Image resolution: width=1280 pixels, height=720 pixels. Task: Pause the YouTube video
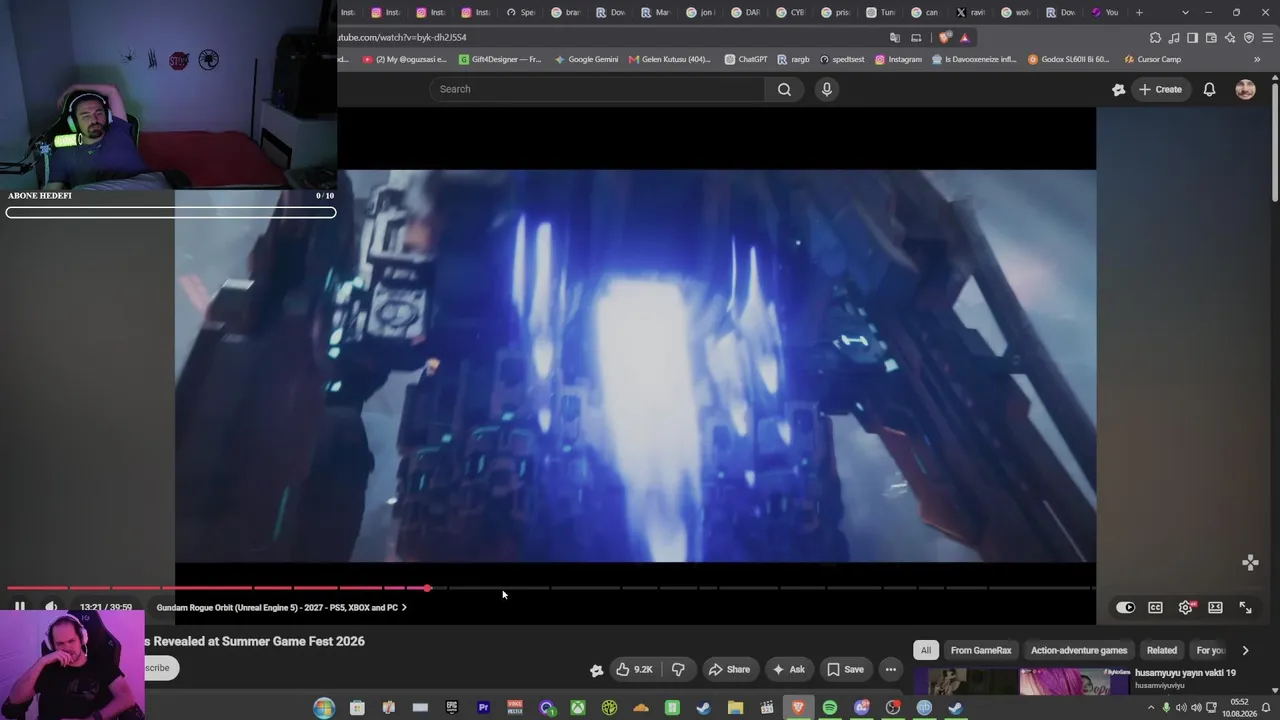pyautogui.click(x=19, y=607)
